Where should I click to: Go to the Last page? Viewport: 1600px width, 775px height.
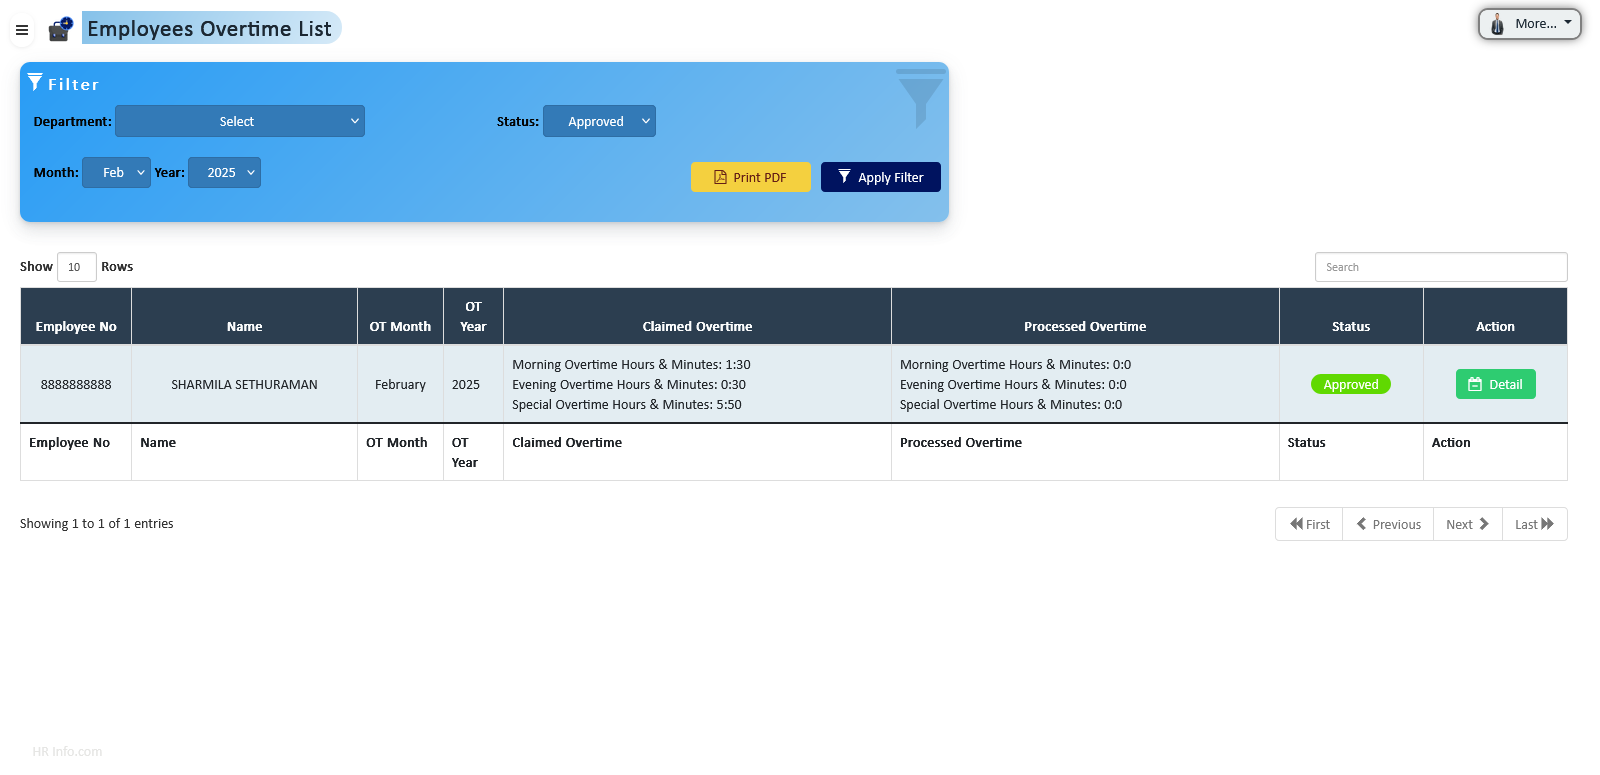[1534, 524]
